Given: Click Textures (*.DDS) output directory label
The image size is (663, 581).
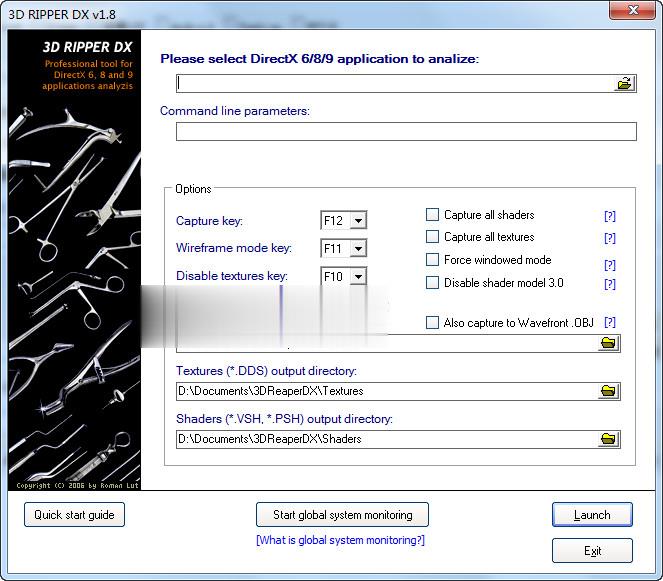Looking at the screenshot, I should [x=266, y=371].
